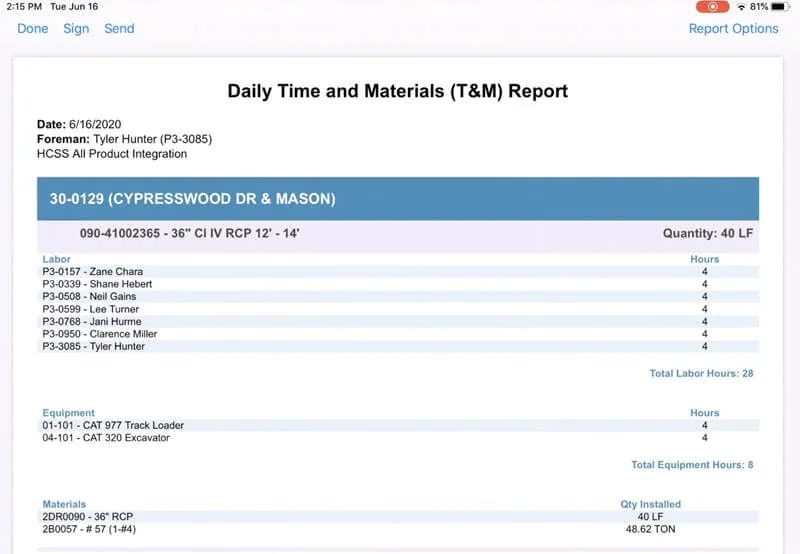Tap the Done button
This screenshot has width=800, height=554.
(33, 29)
